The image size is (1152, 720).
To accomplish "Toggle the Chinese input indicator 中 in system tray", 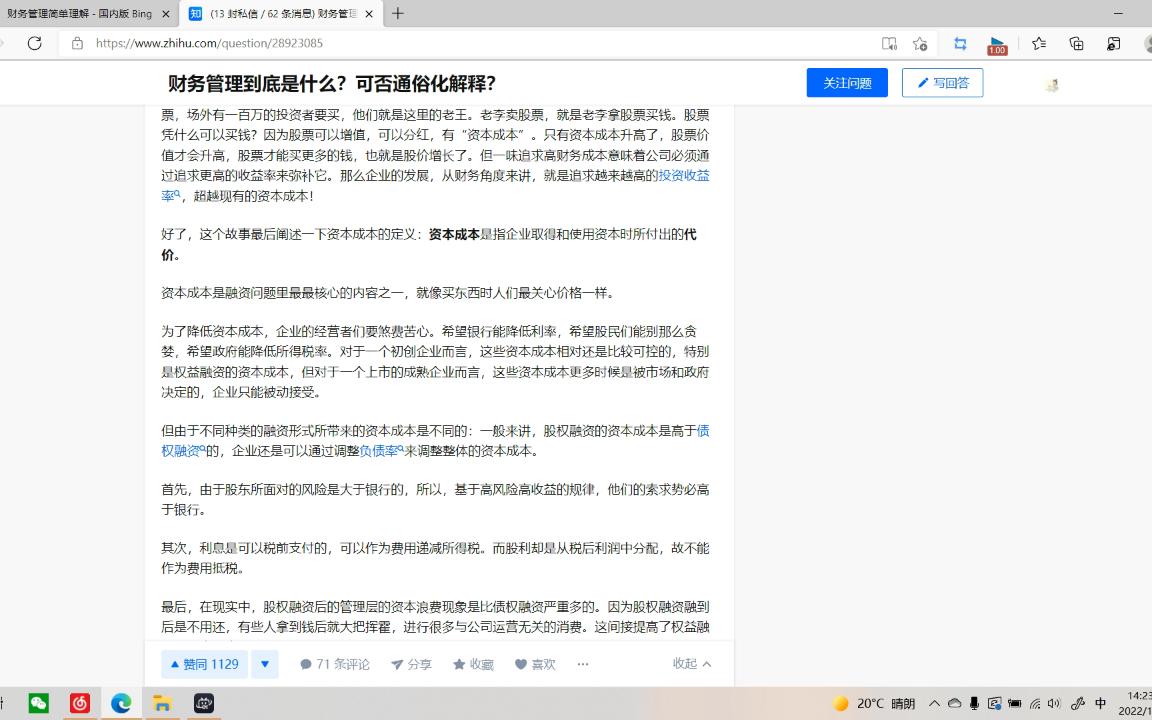I will (x=1100, y=703).
